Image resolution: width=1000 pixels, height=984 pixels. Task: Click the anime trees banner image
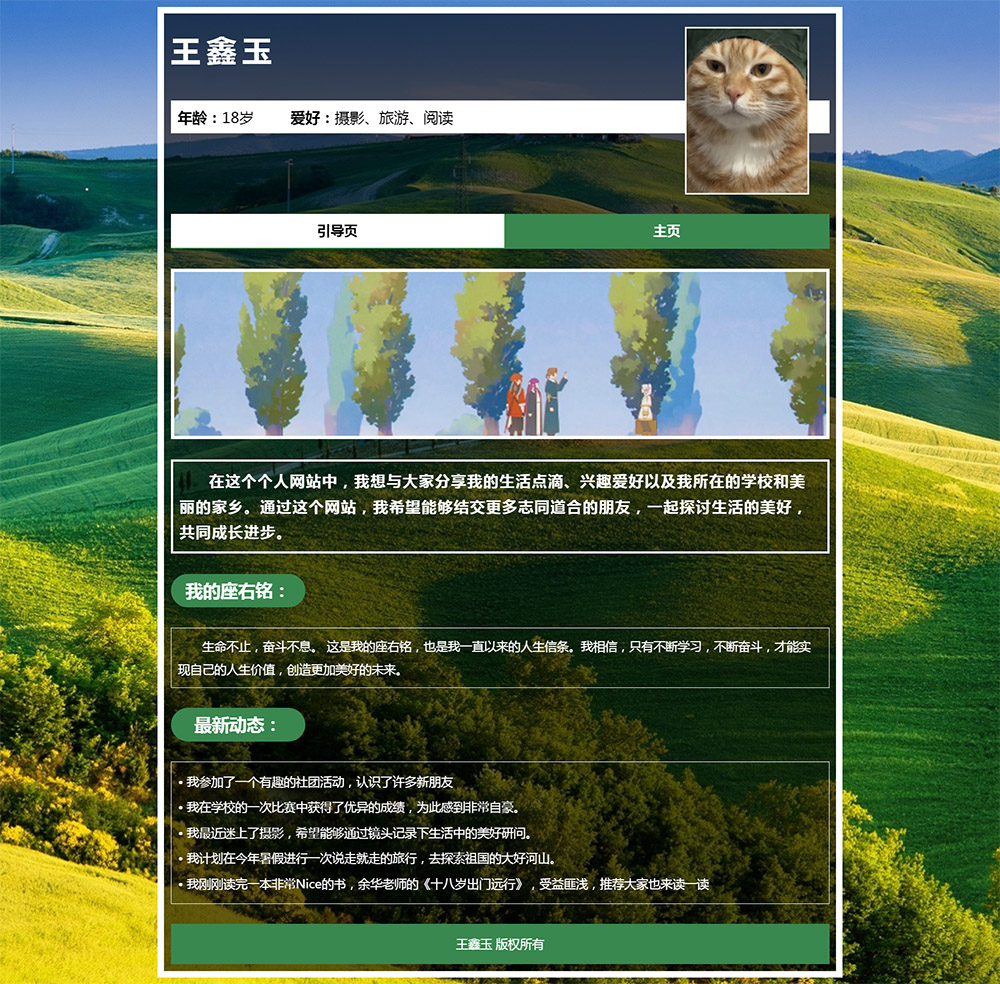pyautogui.click(x=500, y=354)
